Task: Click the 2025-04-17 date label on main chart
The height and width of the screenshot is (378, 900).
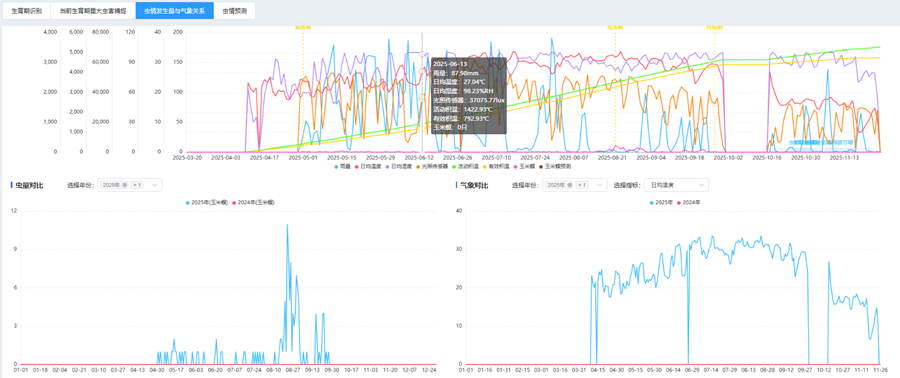Action: tap(265, 157)
